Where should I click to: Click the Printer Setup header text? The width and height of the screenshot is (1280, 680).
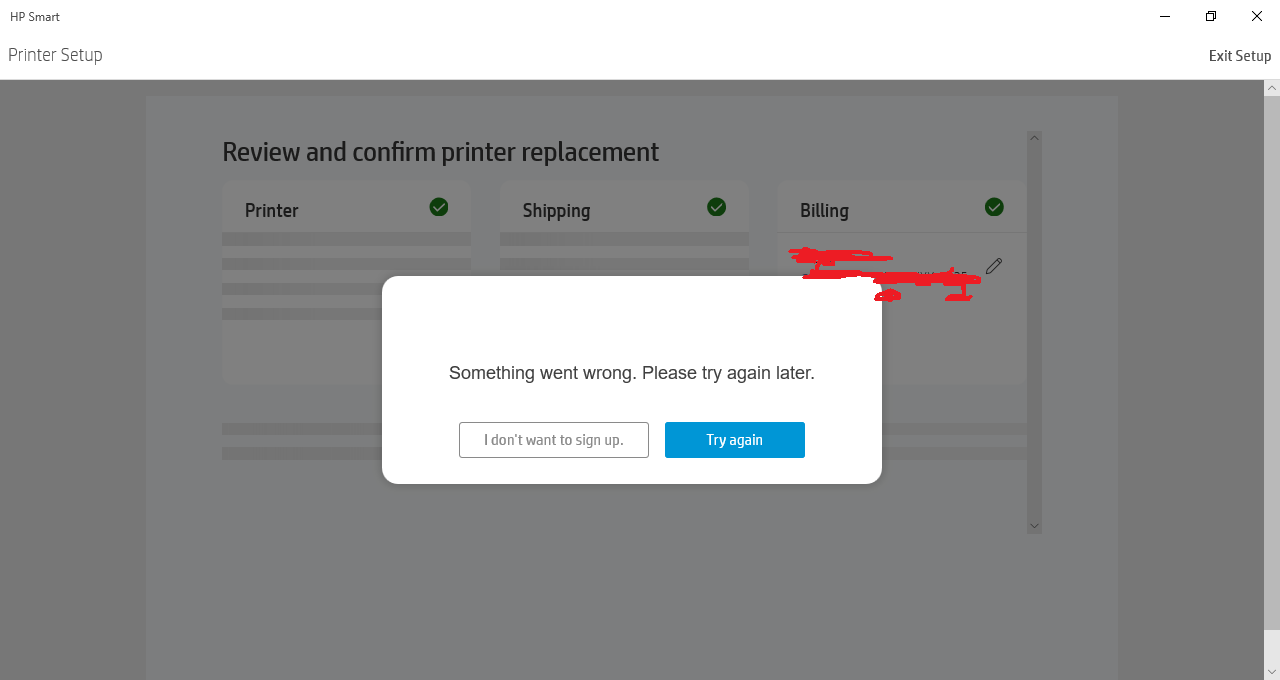coord(55,55)
